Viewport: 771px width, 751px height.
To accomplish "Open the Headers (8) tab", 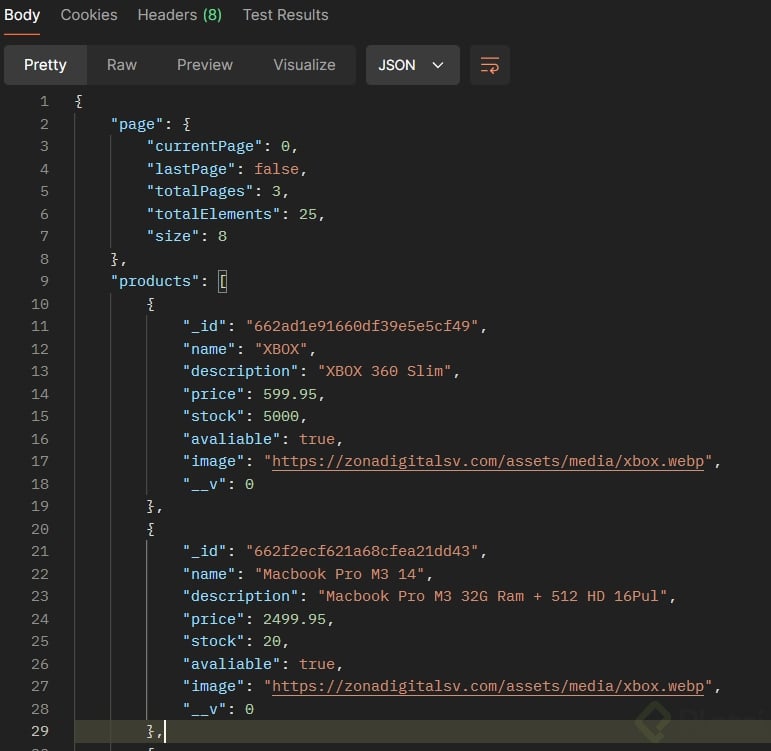I will point(180,15).
